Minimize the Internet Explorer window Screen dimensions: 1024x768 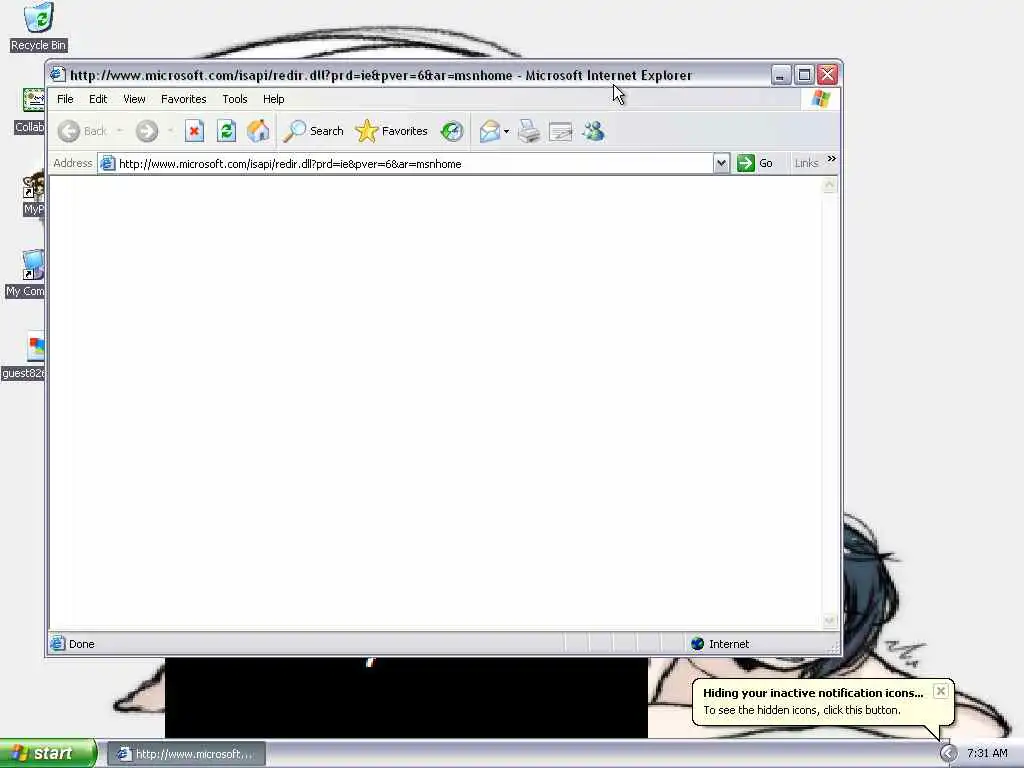tap(780, 75)
